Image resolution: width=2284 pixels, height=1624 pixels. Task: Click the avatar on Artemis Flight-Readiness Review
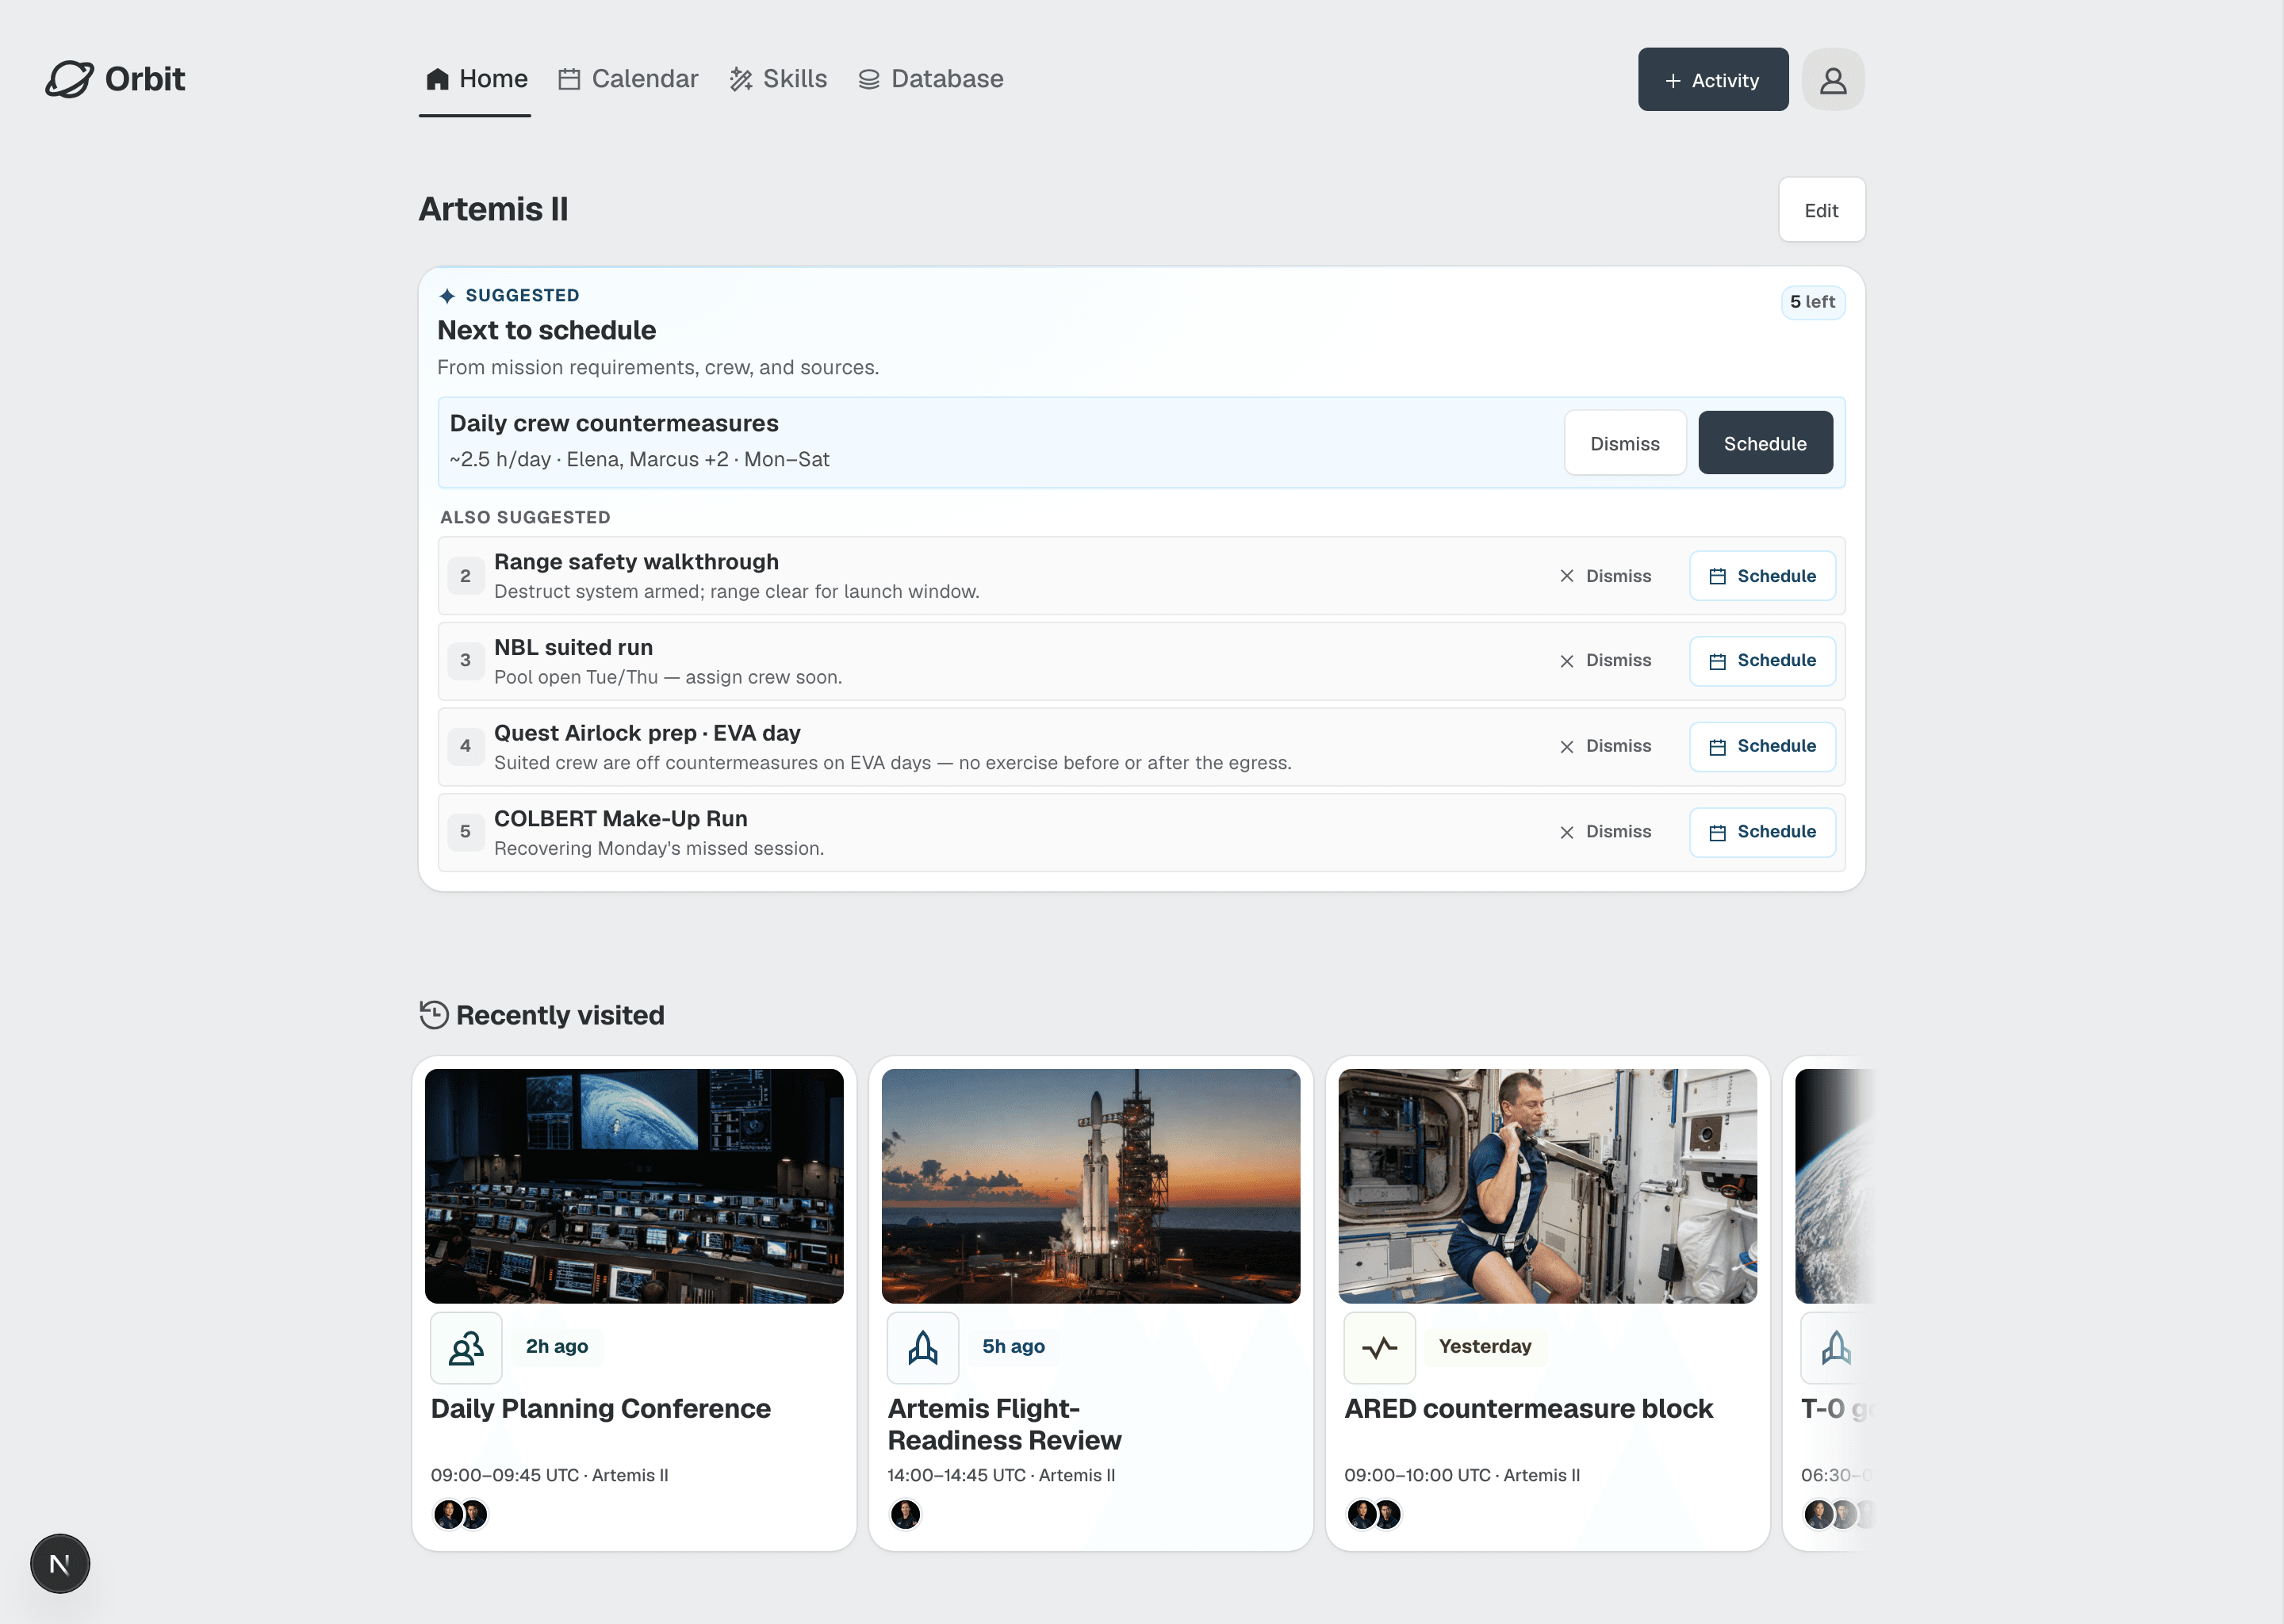pos(905,1515)
